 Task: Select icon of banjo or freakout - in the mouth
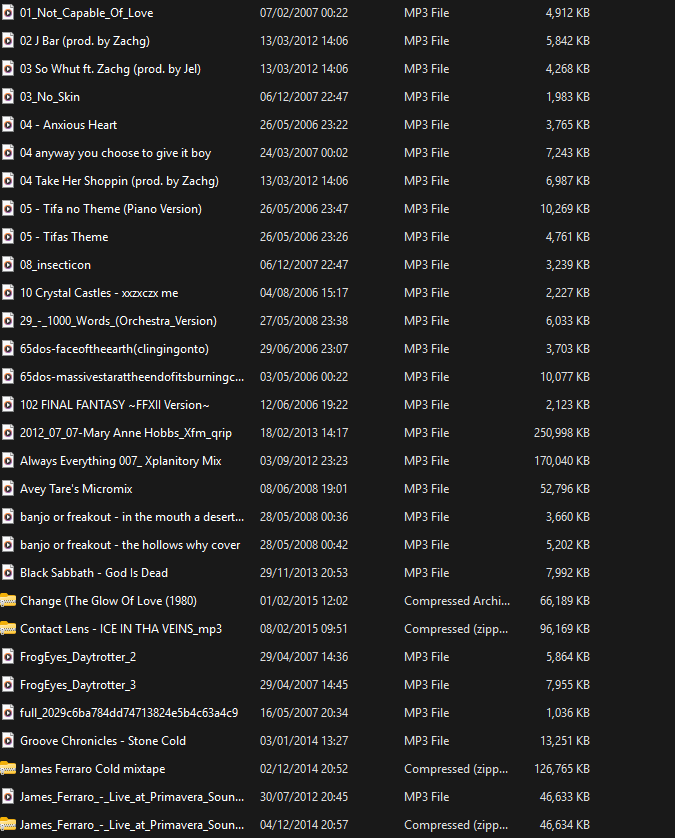click(x=8, y=517)
